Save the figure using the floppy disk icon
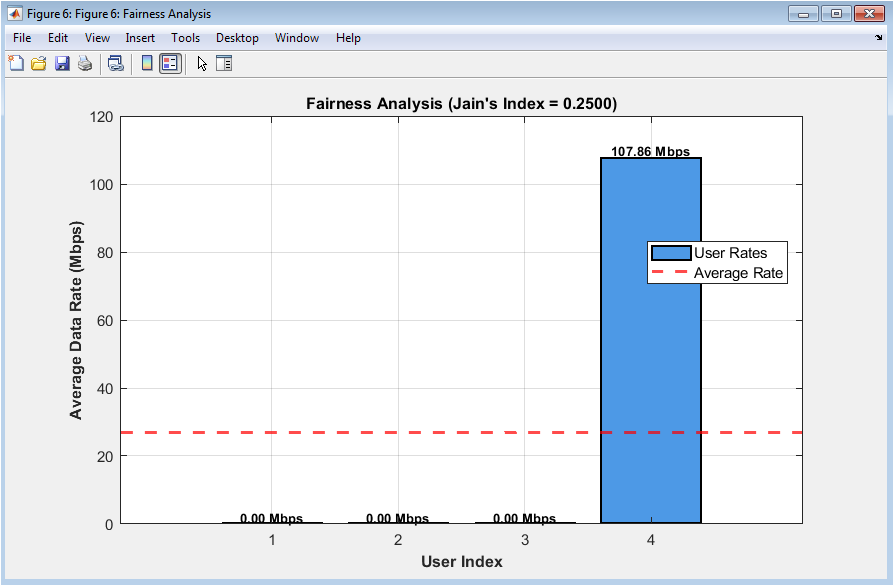Image resolution: width=894 pixels, height=586 pixels. pyautogui.click(x=62, y=64)
